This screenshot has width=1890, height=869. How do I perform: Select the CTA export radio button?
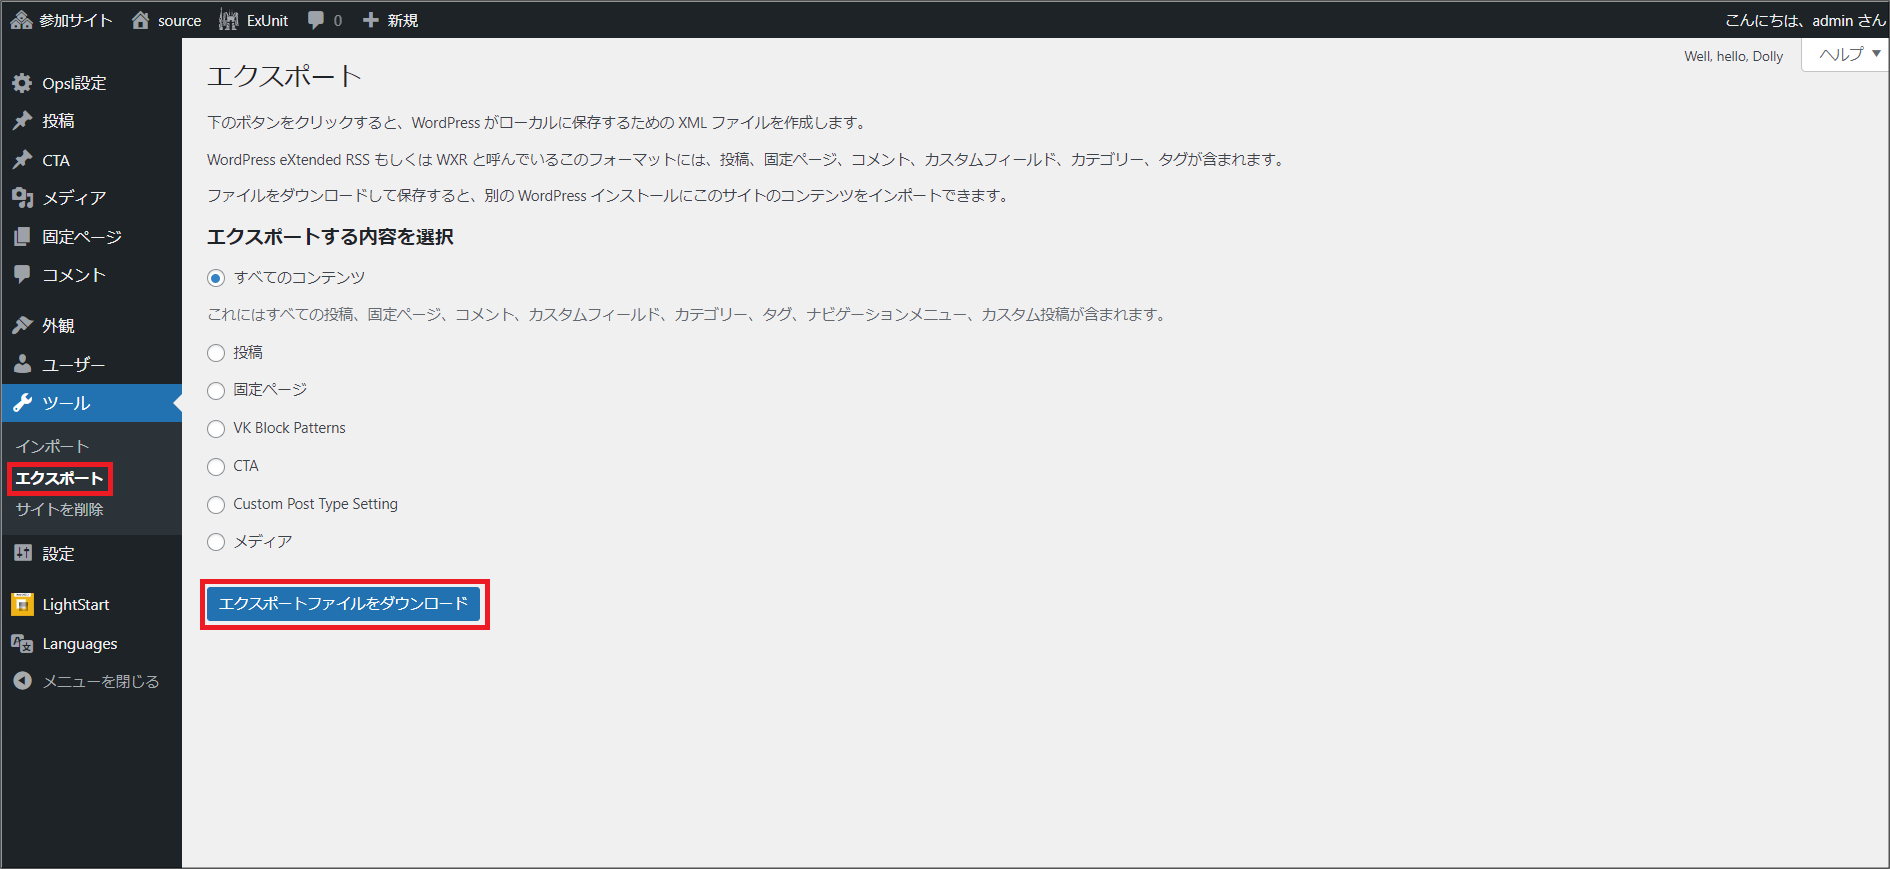216,467
